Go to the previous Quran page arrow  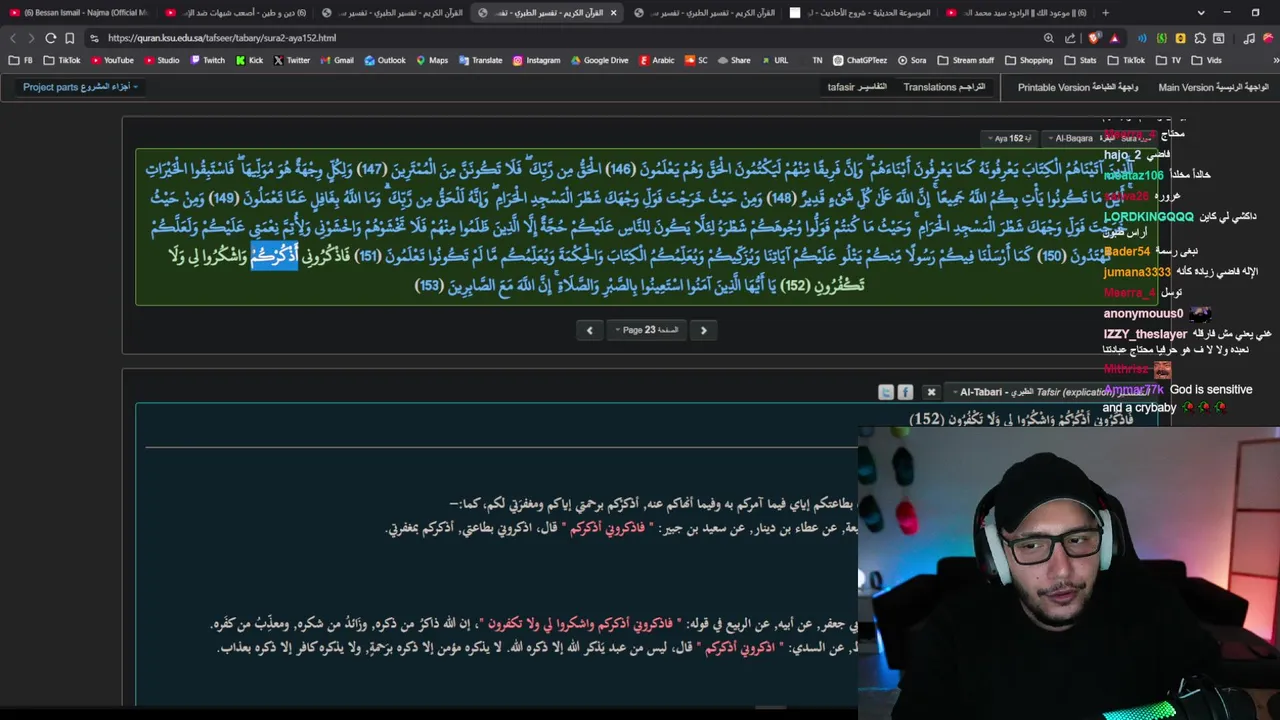point(589,330)
